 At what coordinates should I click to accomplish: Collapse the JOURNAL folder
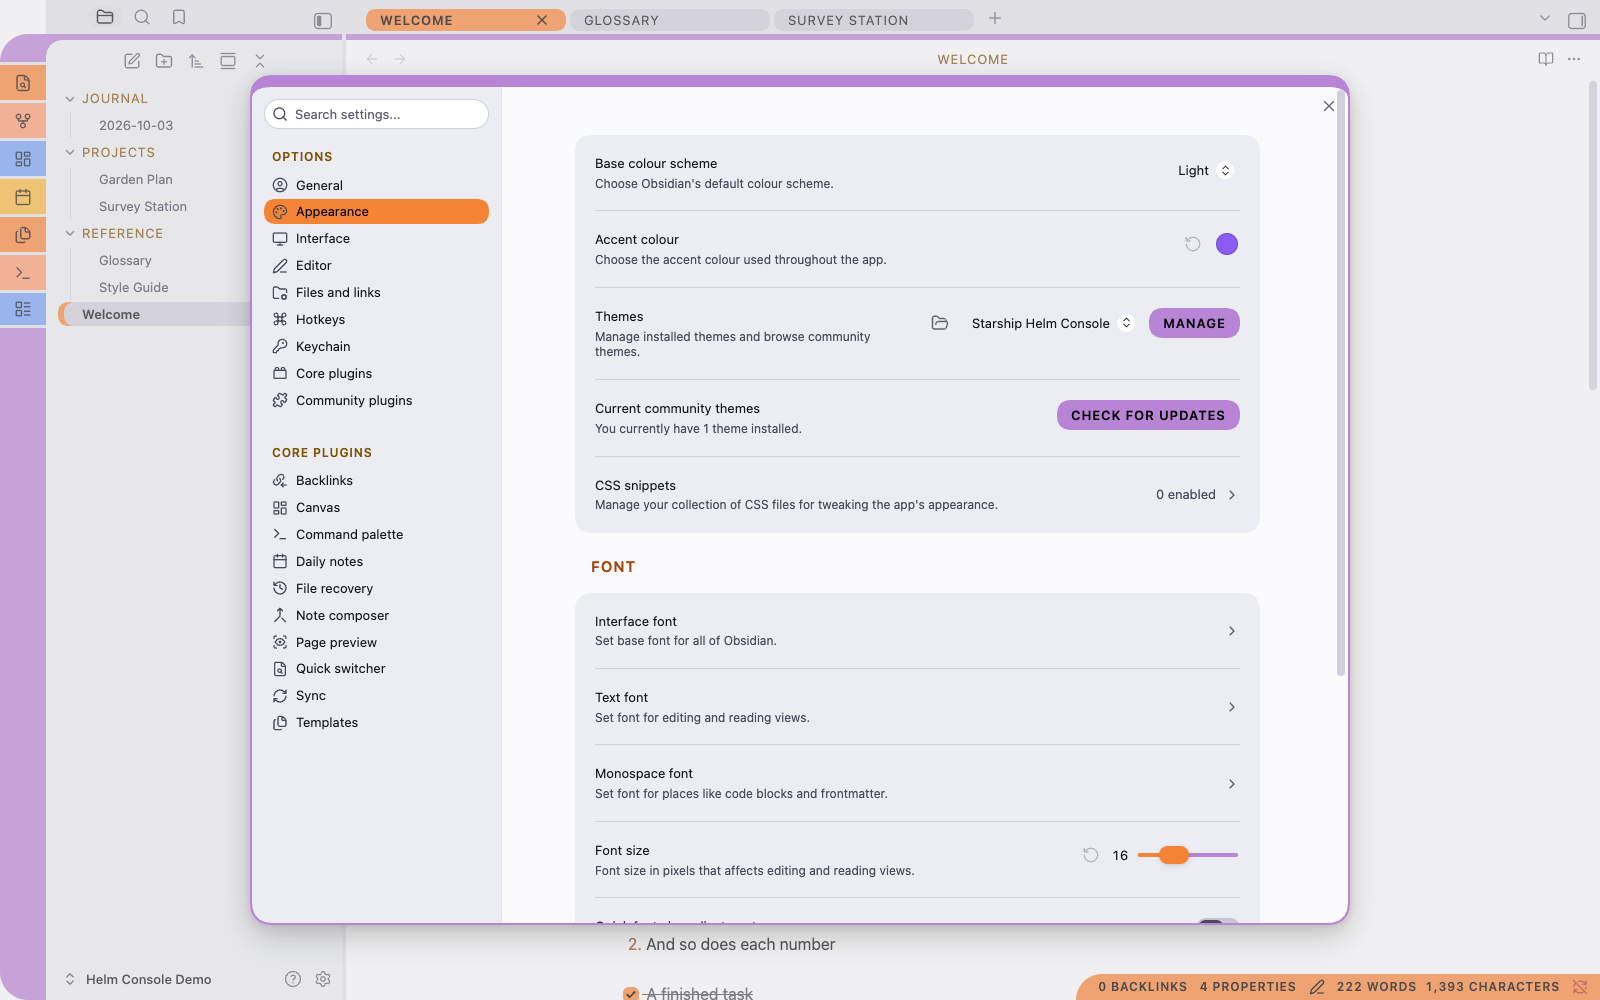click(x=70, y=99)
